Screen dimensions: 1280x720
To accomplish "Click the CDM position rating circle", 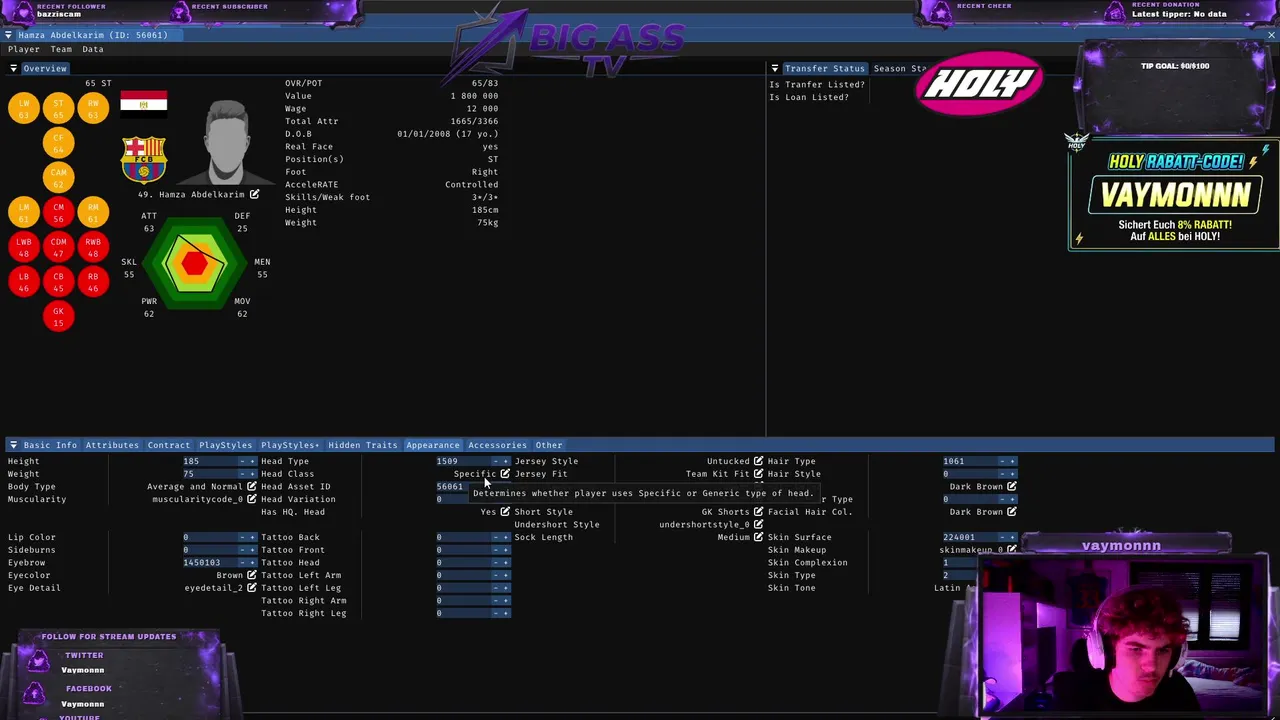I will point(58,247).
